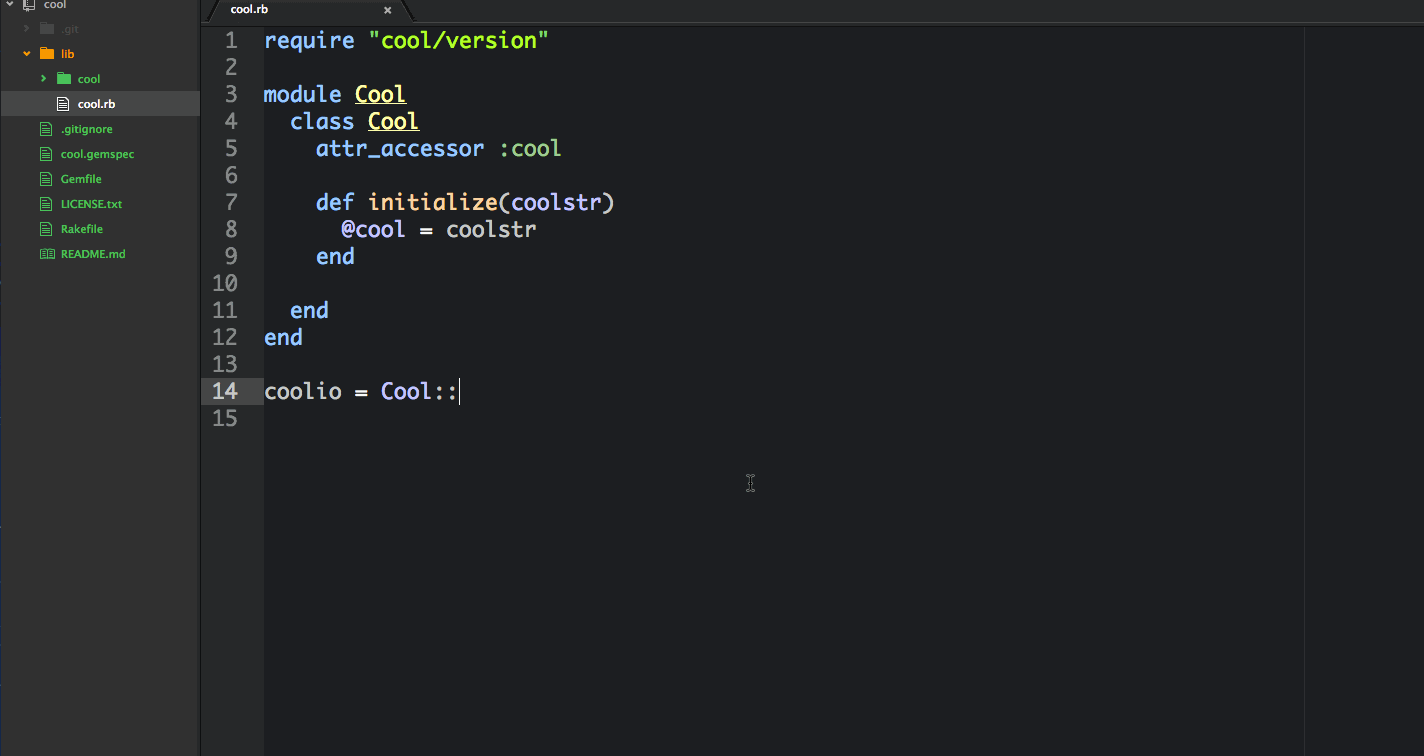Click the .git folder icon
This screenshot has height=756, width=1424.
click(46, 28)
